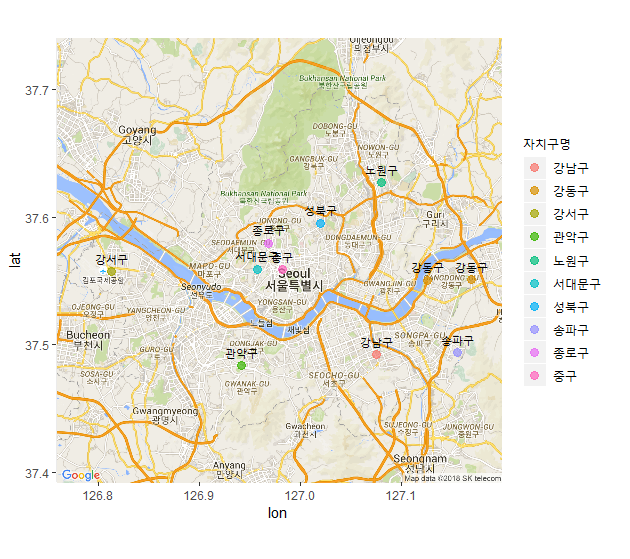Click the 127.0 longitude tick label
This screenshot has height=559, width=630.
(300, 496)
